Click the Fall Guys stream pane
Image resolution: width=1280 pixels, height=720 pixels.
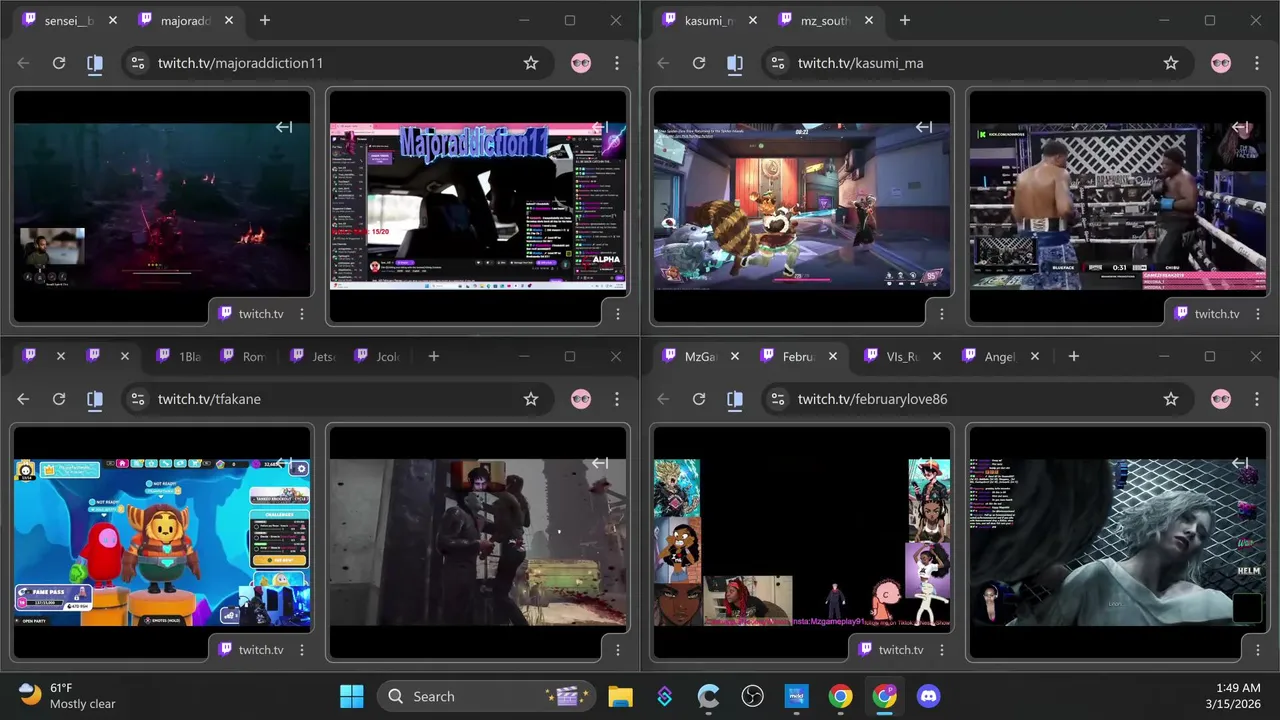click(x=162, y=542)
